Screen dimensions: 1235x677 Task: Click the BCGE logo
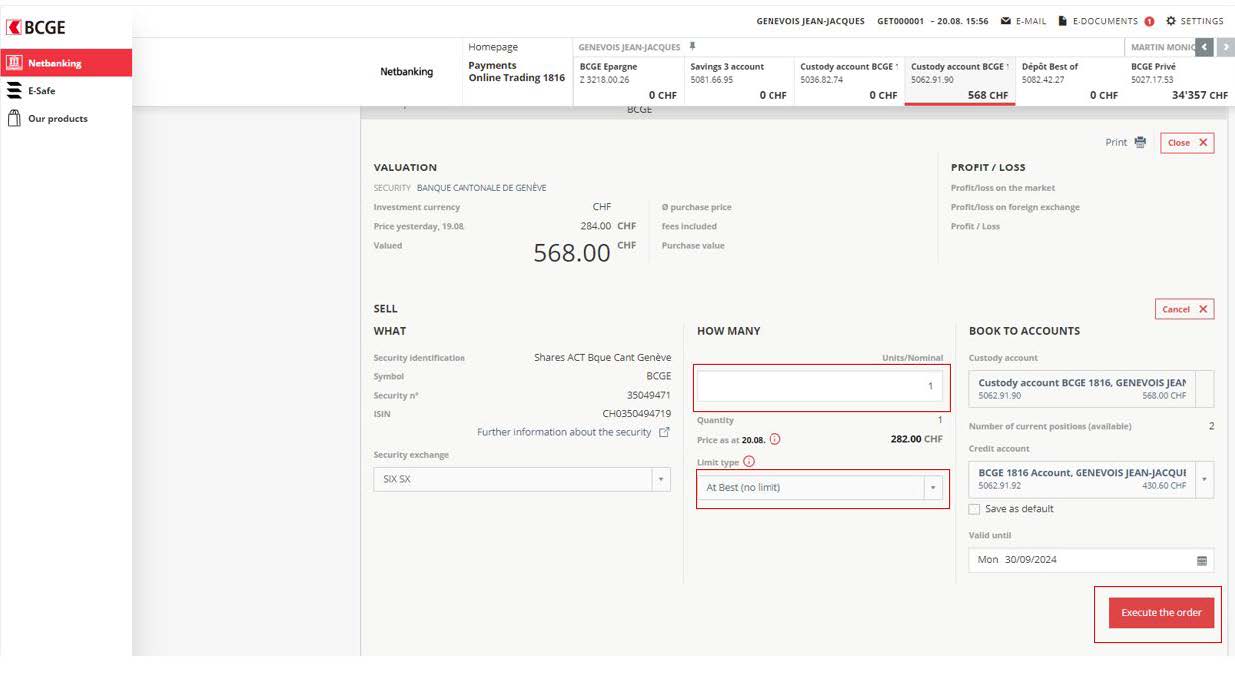(x=36, y=27)
